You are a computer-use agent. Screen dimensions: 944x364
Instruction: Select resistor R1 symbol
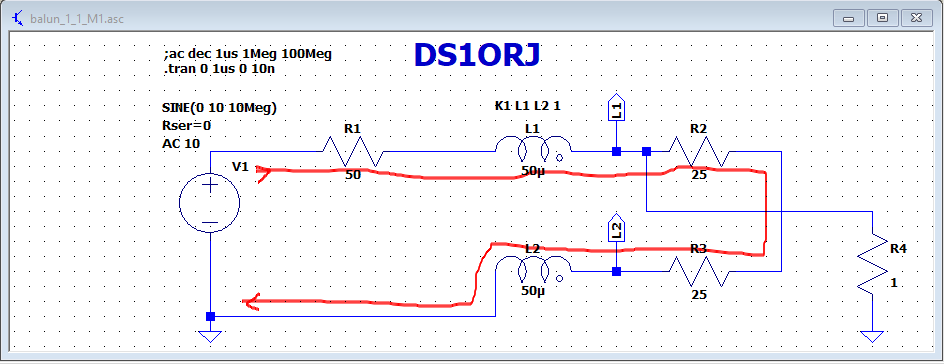pyautogui.click(x=353, y=152)
